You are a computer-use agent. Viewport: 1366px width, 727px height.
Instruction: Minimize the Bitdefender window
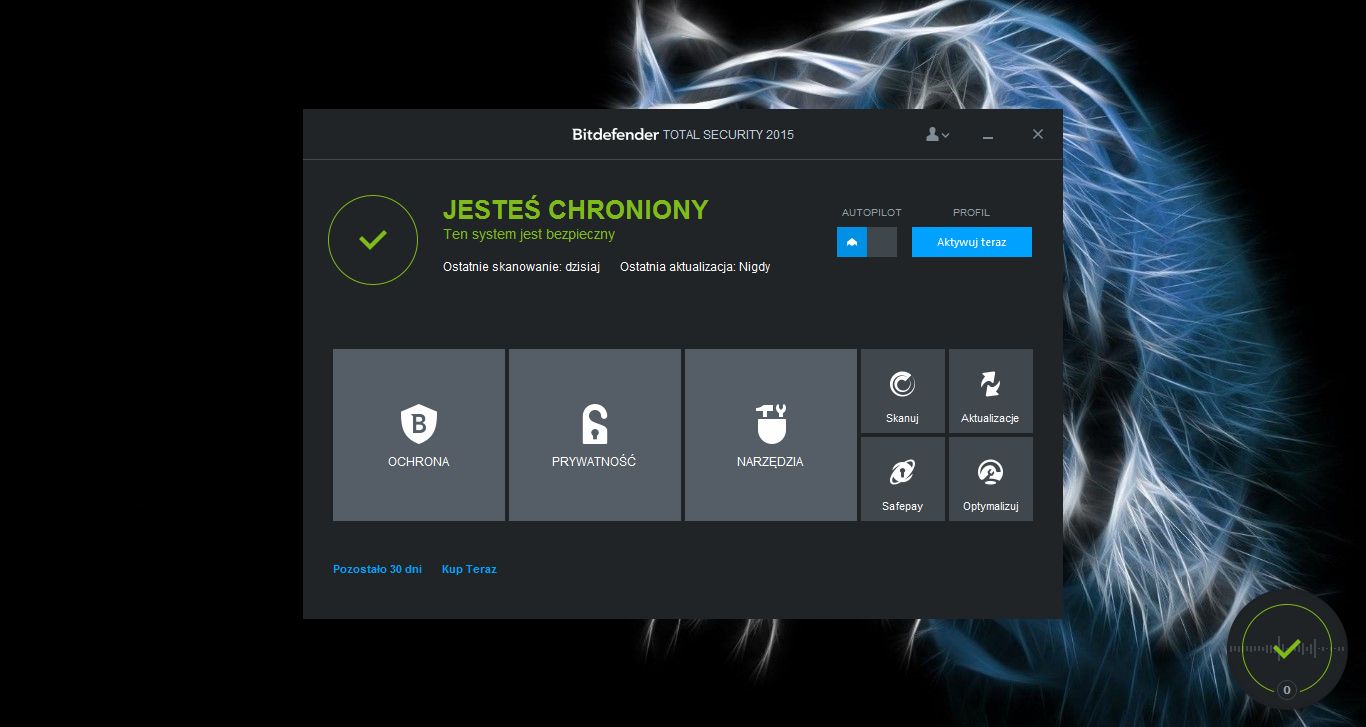(988, 135)
